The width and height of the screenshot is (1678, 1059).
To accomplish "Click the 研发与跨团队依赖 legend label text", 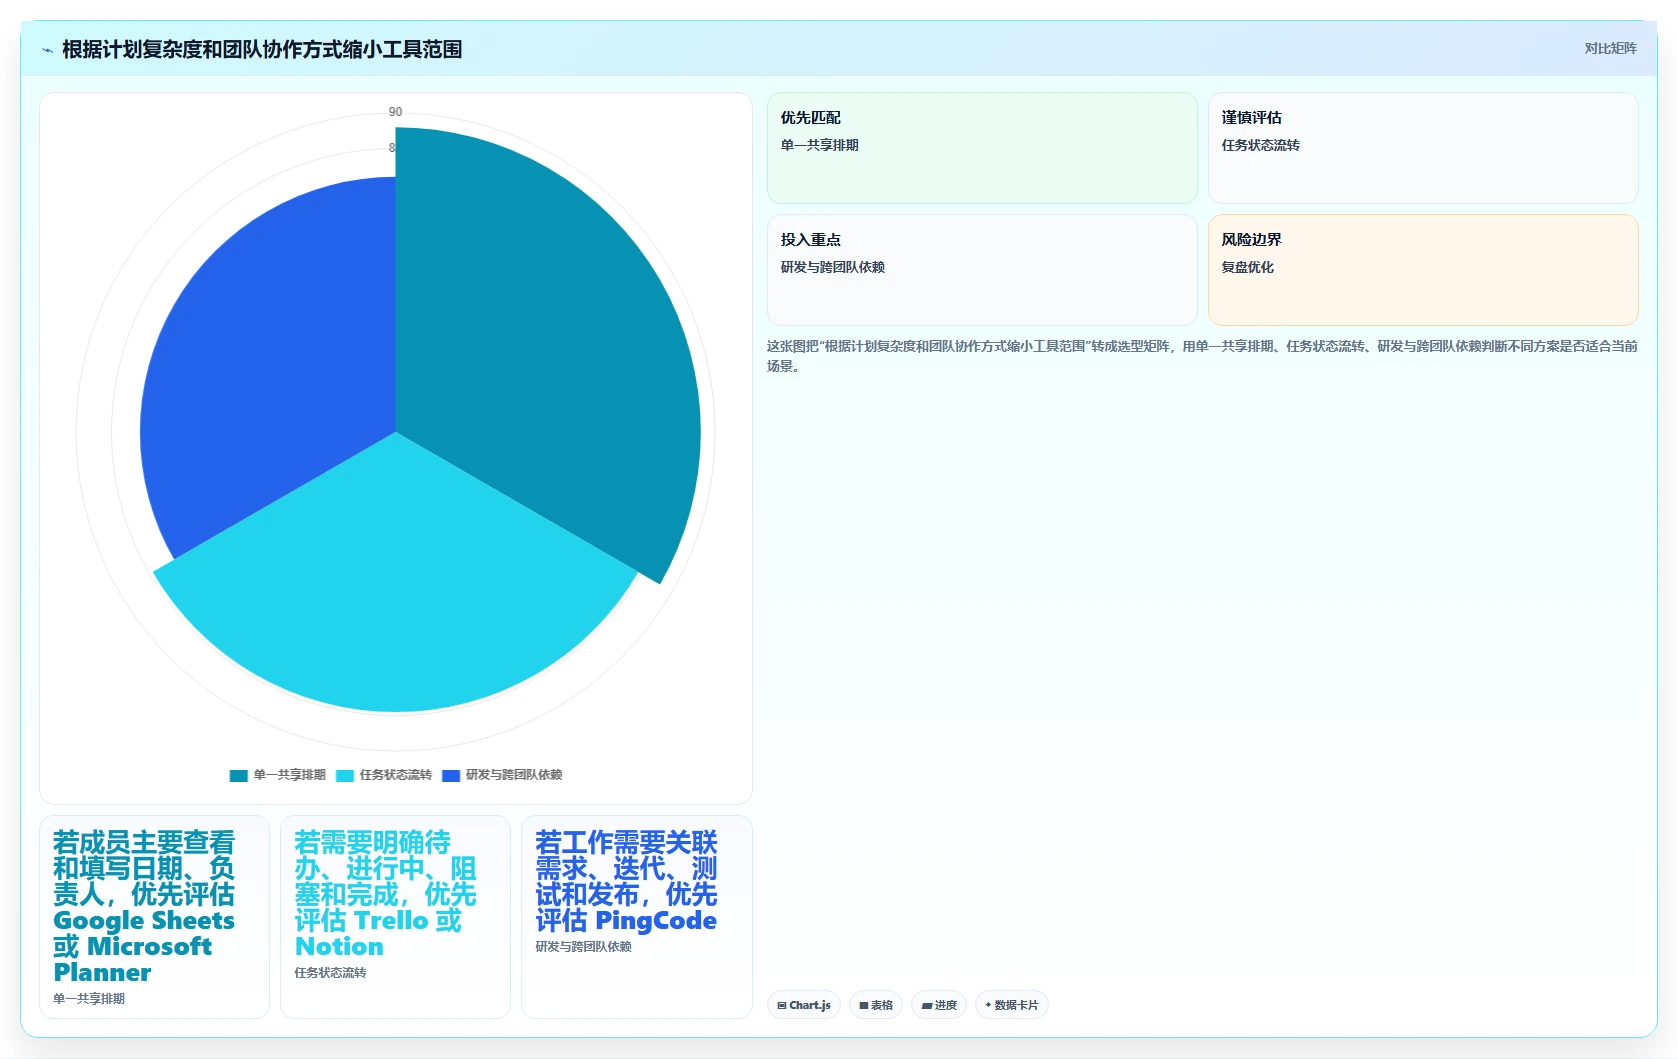I will (514, 775).
